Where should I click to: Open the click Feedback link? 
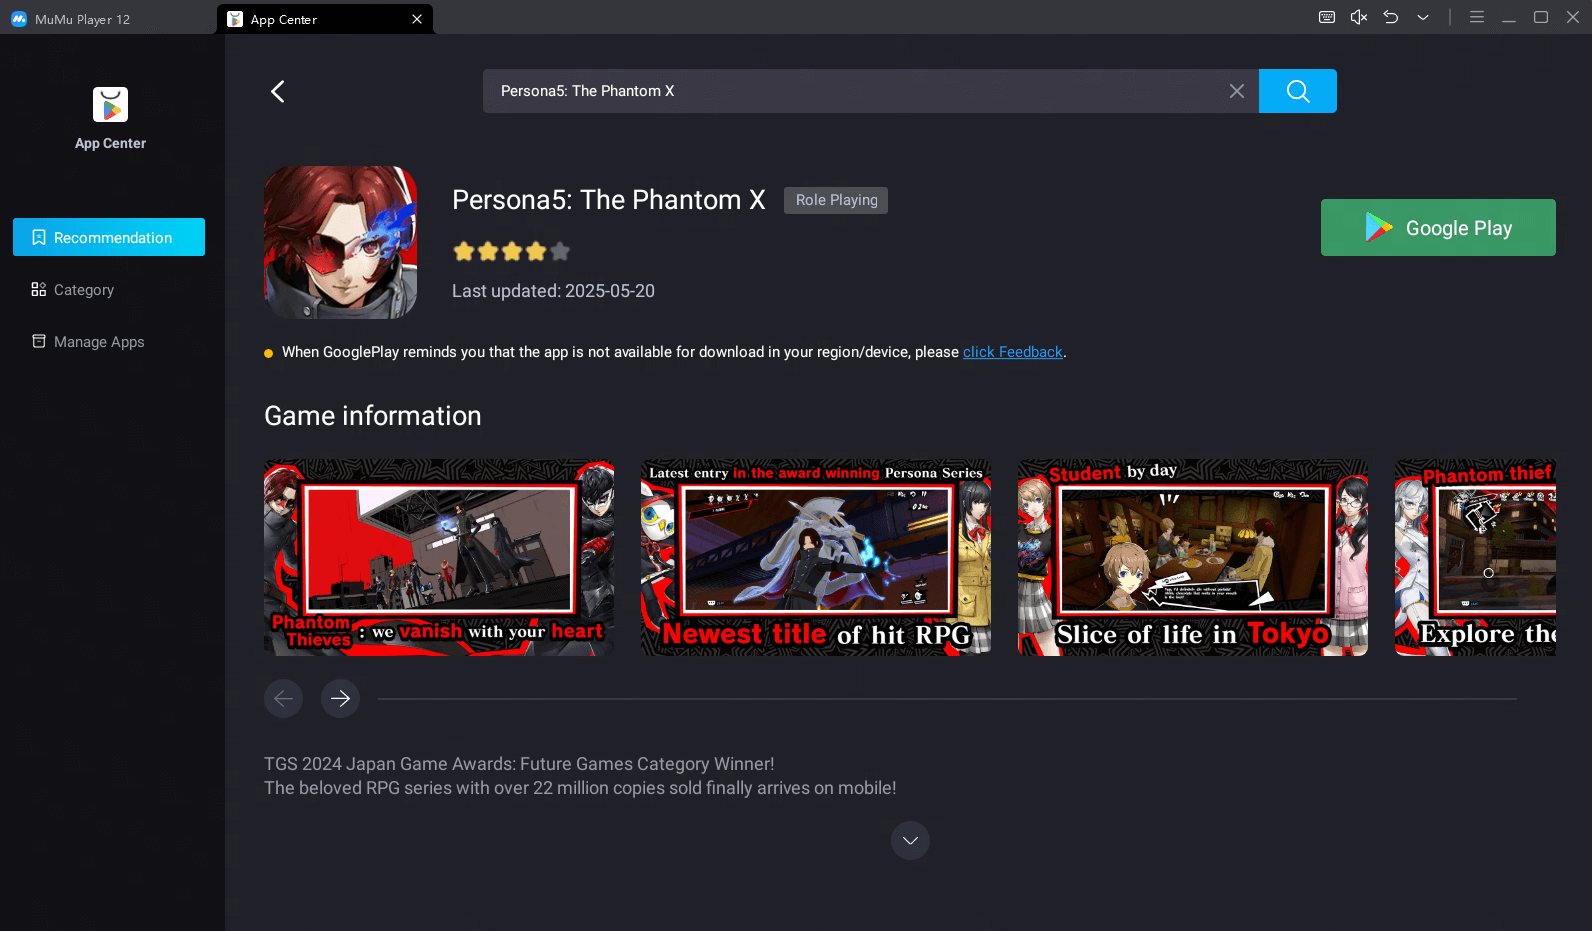tap(1013, 352)
